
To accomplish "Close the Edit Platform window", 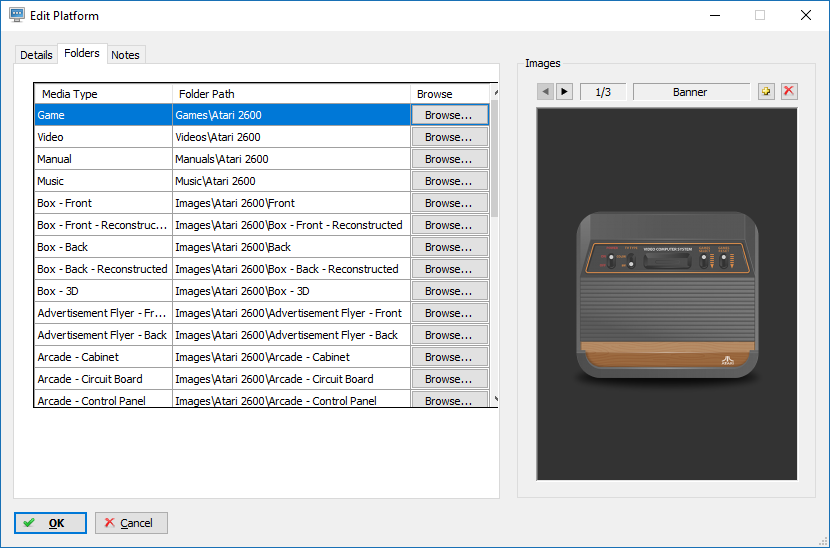I will (x=806, y=15).
